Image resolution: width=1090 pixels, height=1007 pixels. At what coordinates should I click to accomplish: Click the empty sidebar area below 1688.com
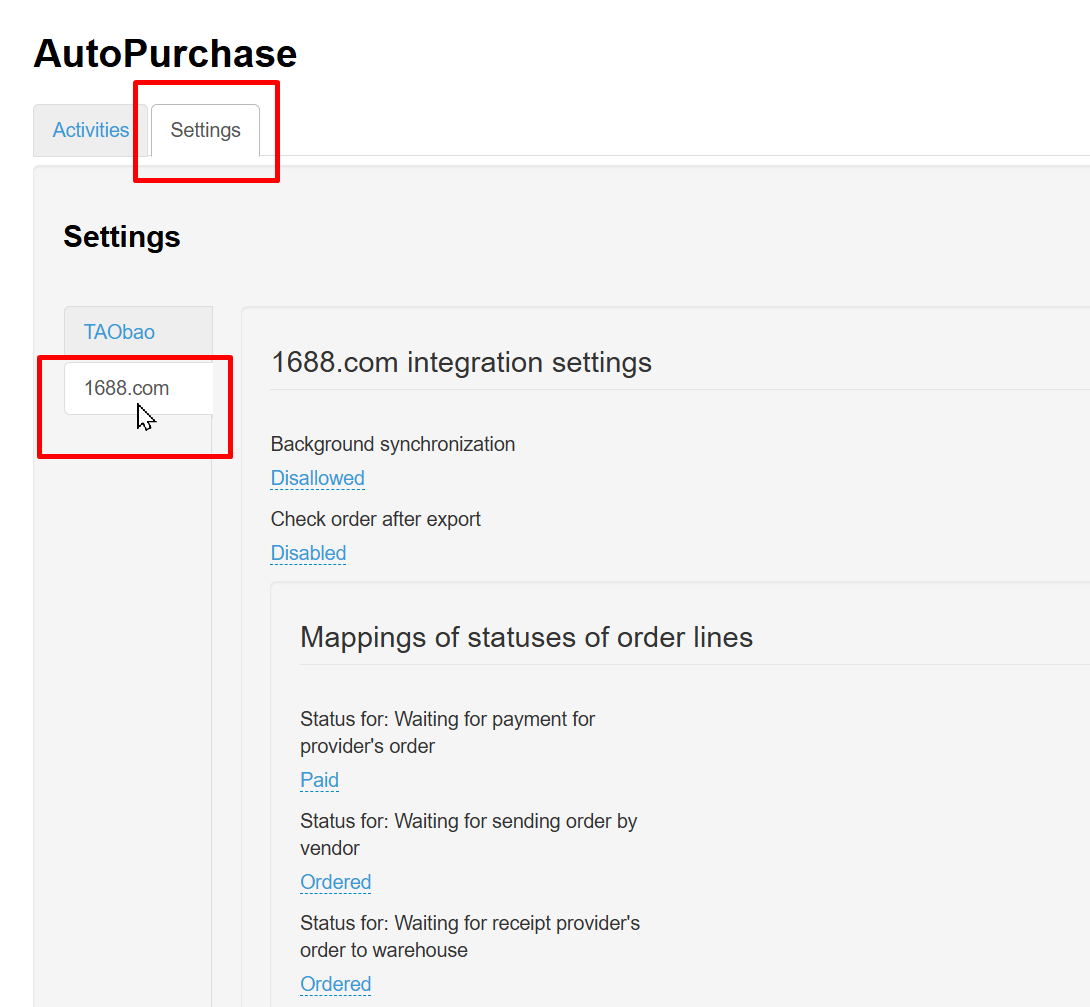(x=123, y=700)
